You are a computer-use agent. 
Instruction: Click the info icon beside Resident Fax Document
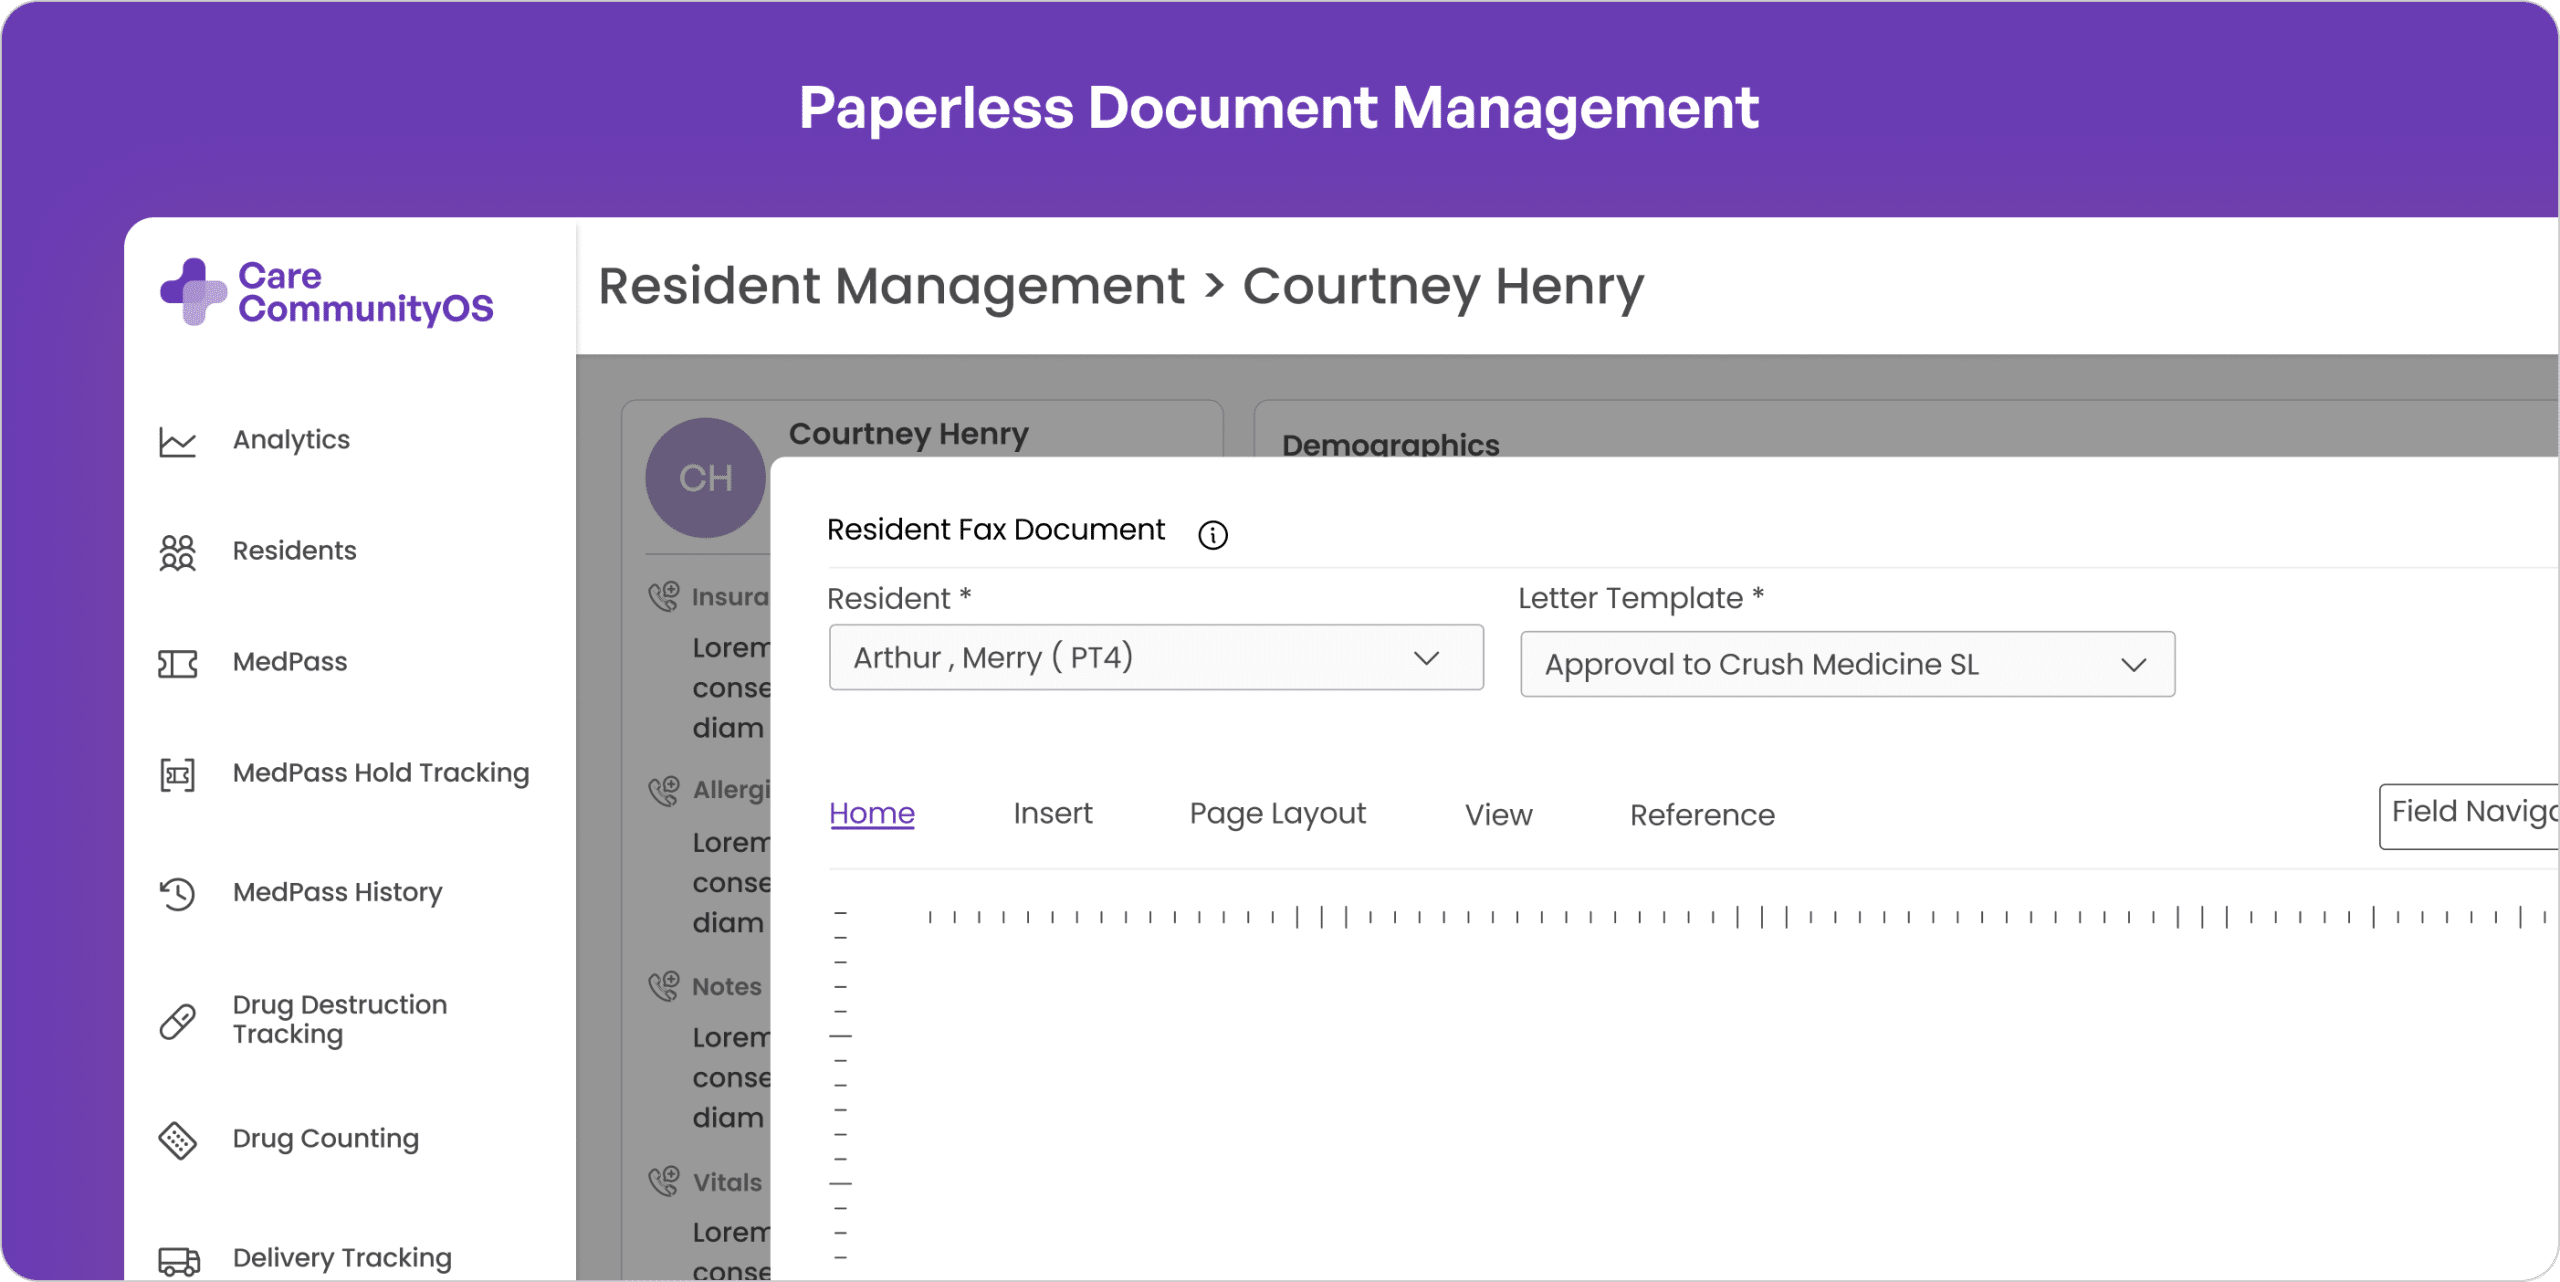pyautogui.click(x=1213, y=535)
